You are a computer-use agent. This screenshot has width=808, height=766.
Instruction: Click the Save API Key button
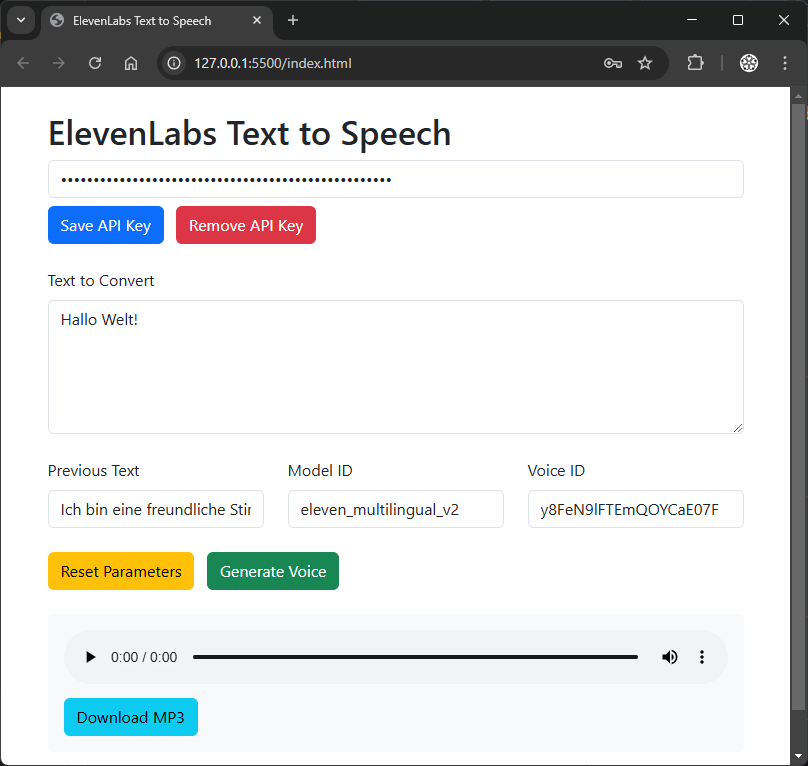(106, 225)
